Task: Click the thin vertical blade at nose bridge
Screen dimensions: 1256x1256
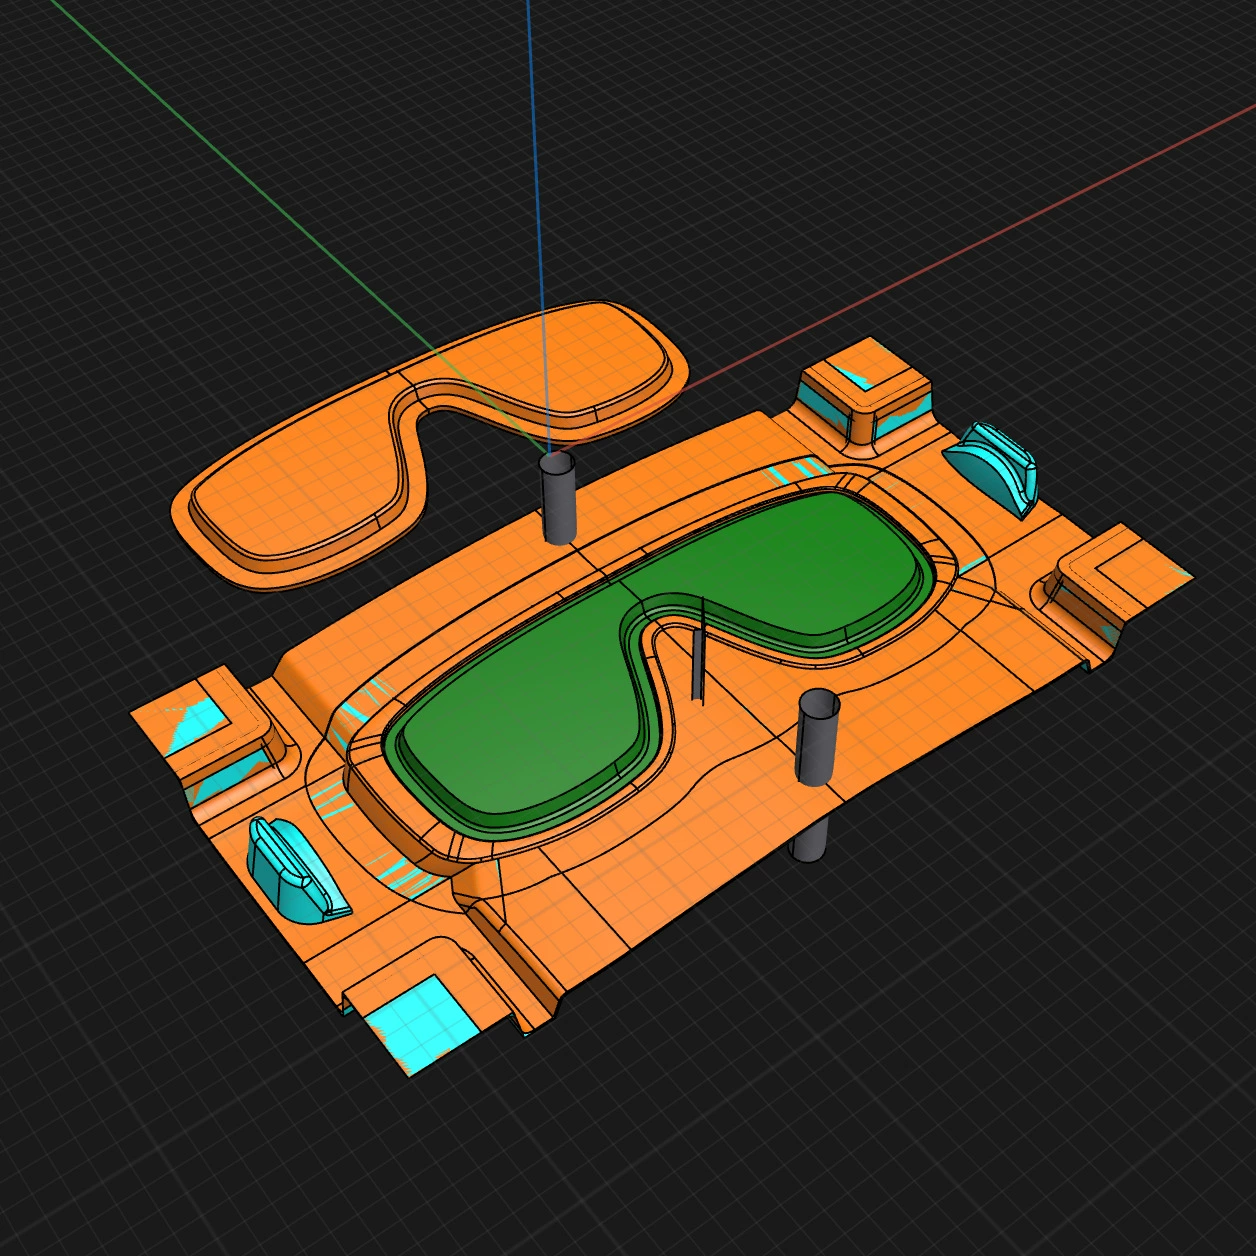Action: tap(698, 650)
